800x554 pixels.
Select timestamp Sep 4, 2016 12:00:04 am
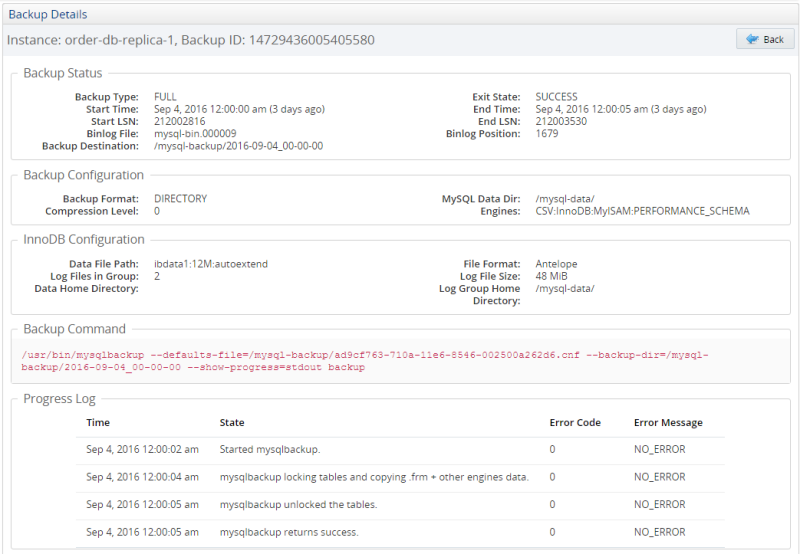point(142,477)
